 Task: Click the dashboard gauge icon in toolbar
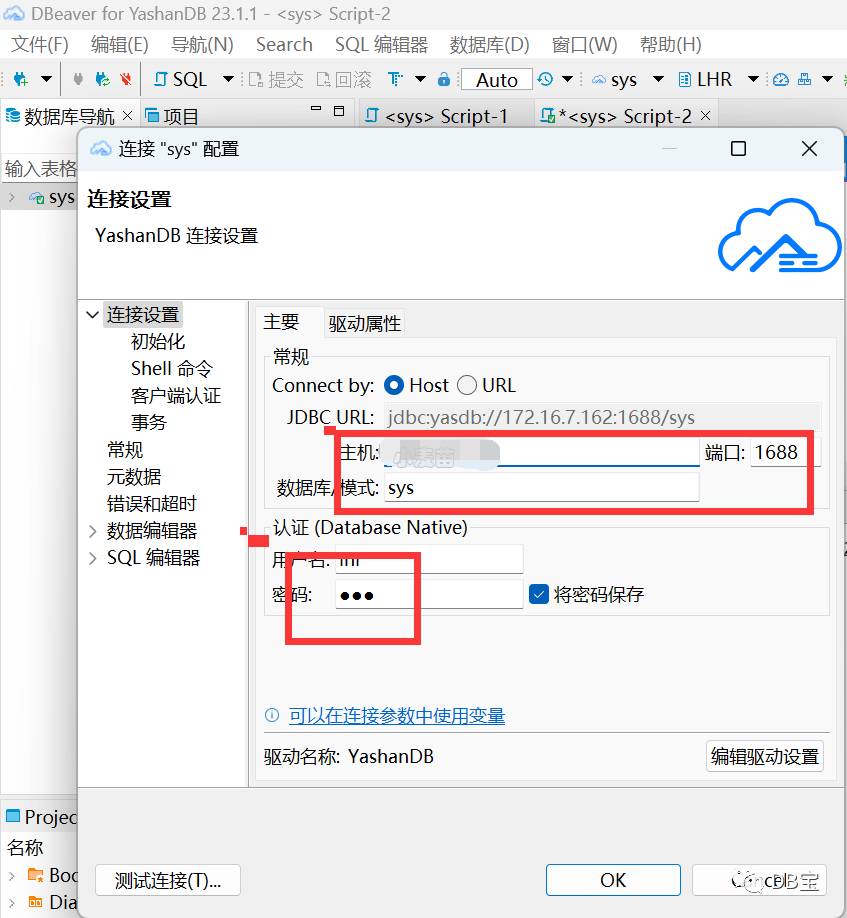tap(781, 79)
